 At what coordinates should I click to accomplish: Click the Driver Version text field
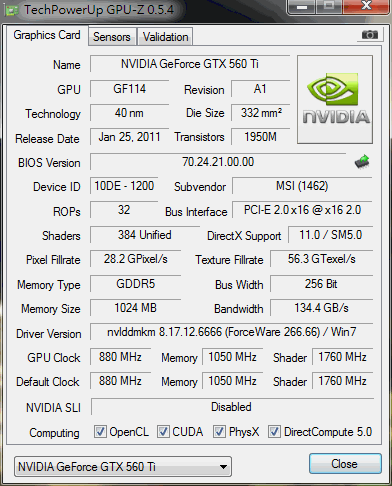point(231,332)
